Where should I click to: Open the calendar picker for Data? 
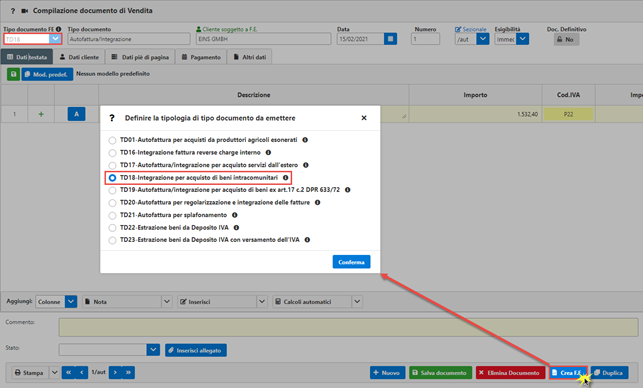click(390, 39)
